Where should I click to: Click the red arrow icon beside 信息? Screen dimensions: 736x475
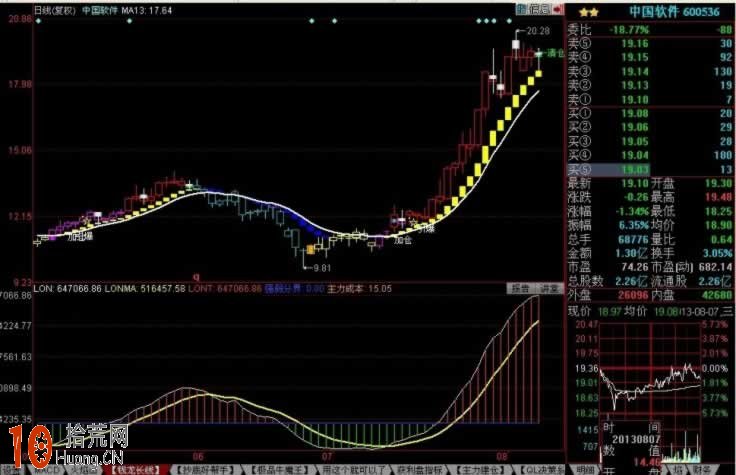coord(558,9)
